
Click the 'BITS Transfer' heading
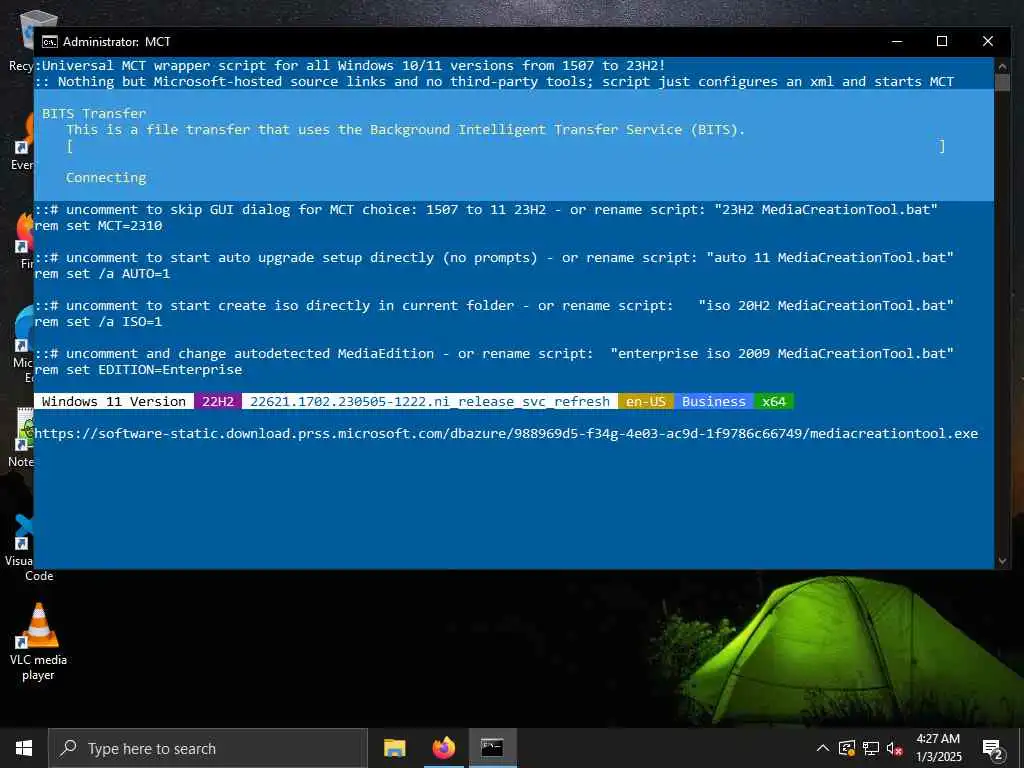[94, 114]
